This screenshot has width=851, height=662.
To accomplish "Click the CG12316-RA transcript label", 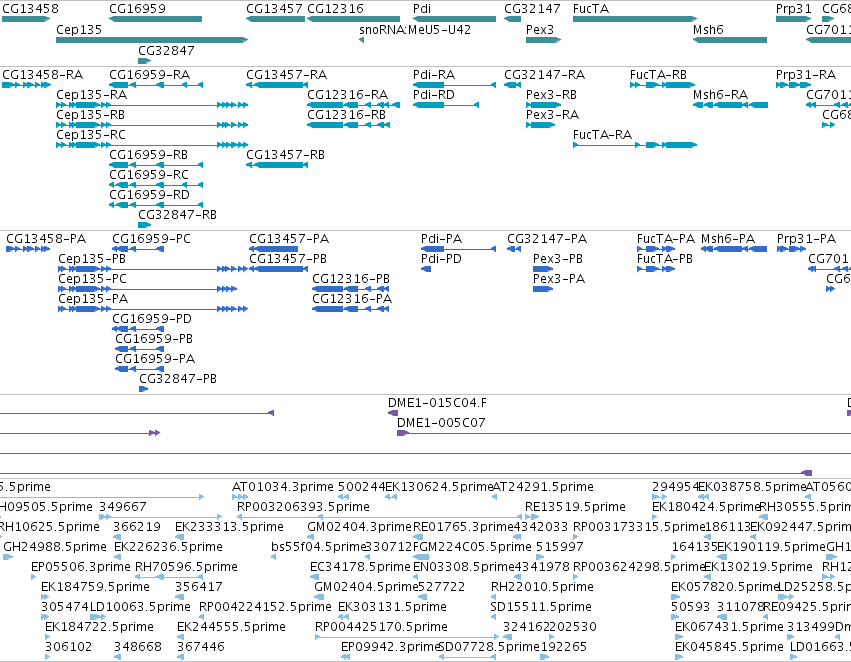I will [x=348, y=95].
